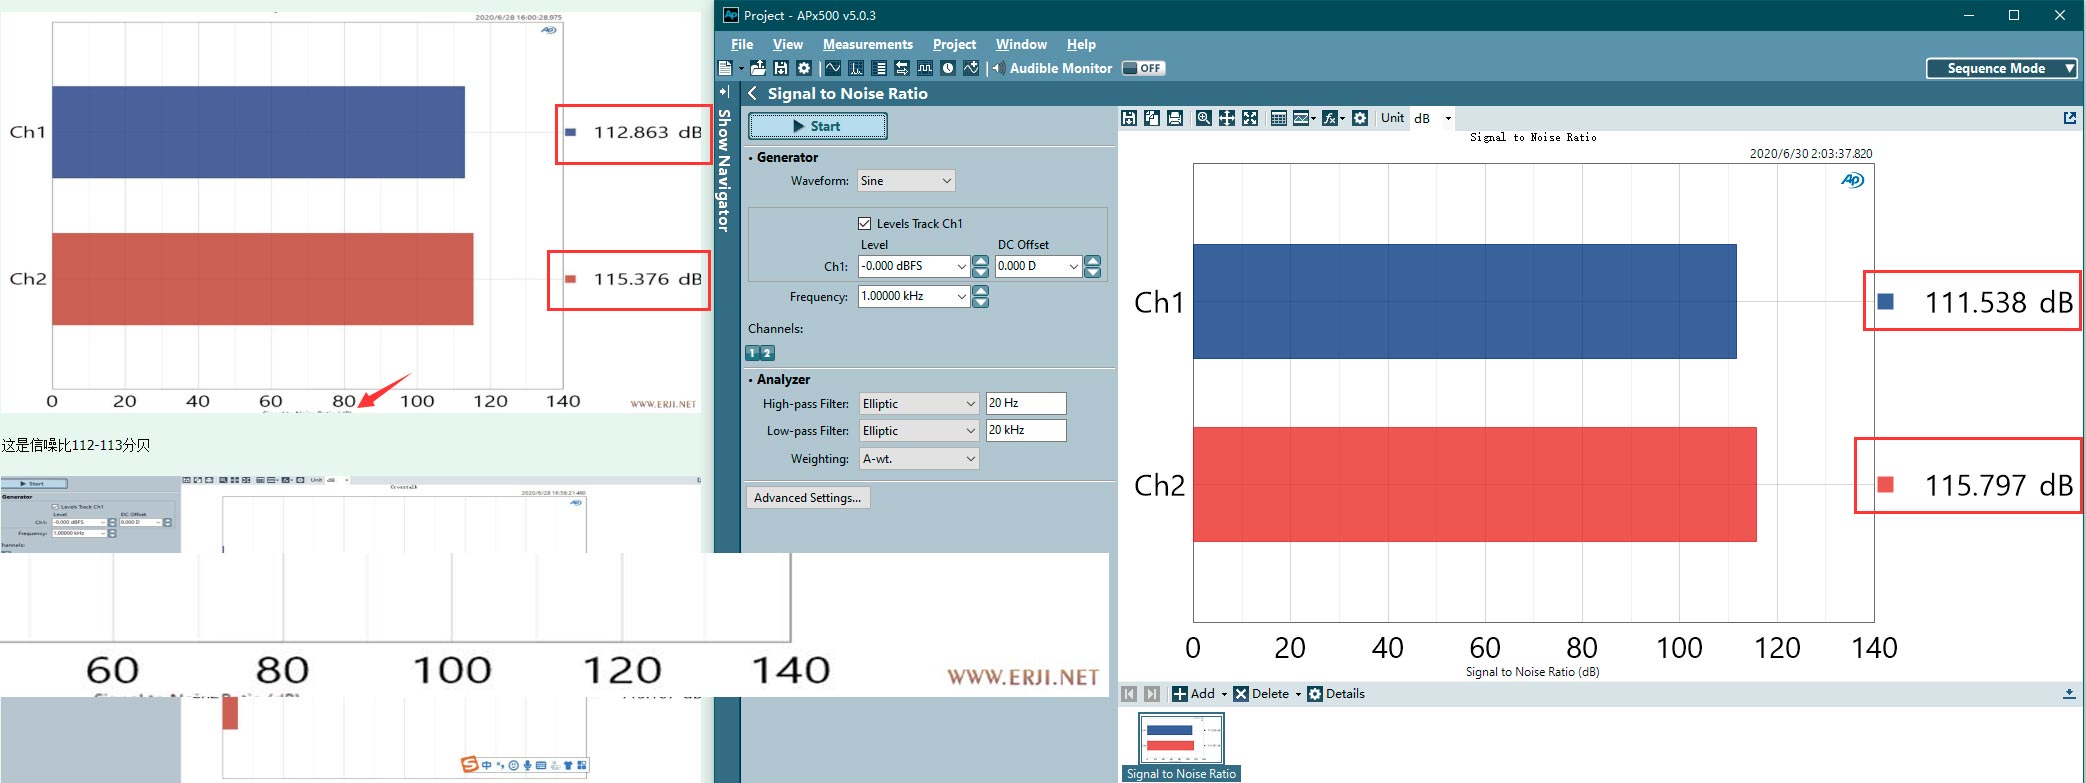
Task: Click the New Project document icon
Action: (726, 68)
